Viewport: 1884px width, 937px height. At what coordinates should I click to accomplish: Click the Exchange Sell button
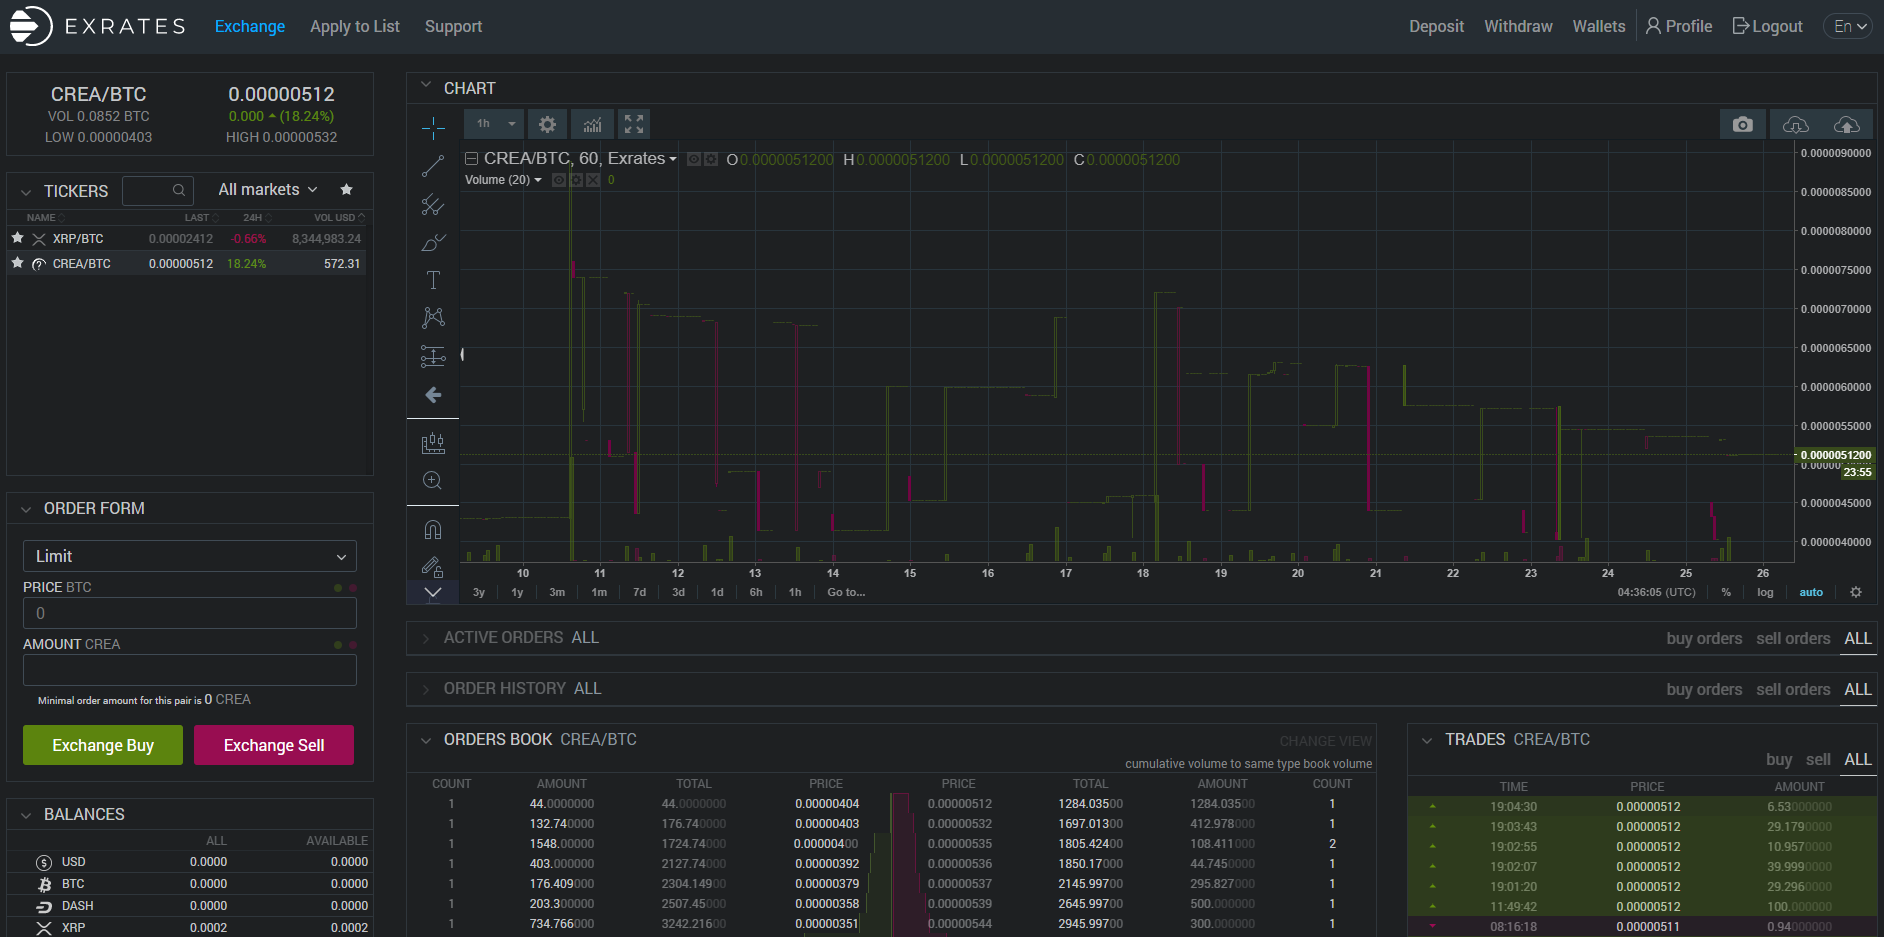tap(274, 745)
